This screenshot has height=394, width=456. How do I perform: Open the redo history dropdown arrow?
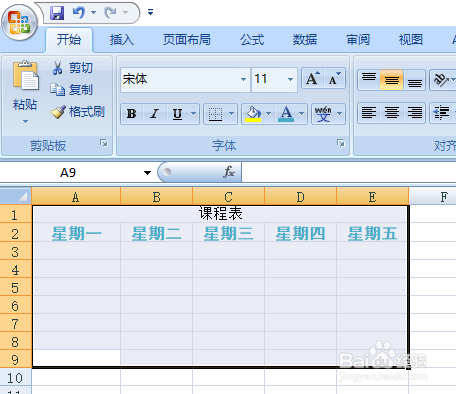pyautogui.click(x=125, y=13)
